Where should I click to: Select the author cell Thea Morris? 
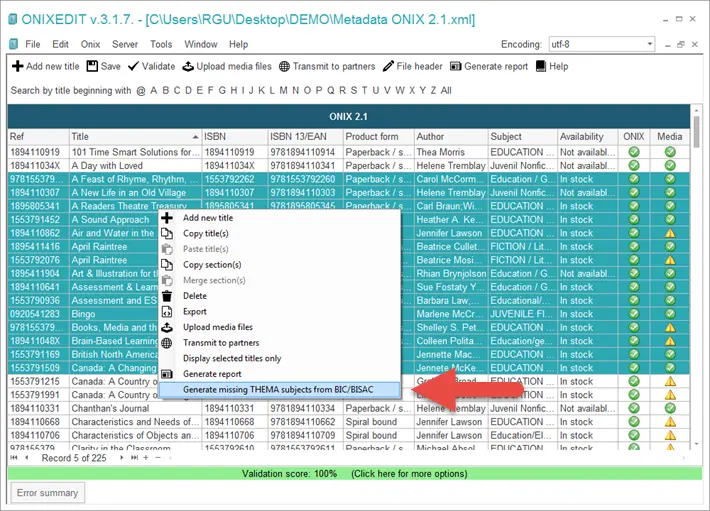click(x=451, y=152)
